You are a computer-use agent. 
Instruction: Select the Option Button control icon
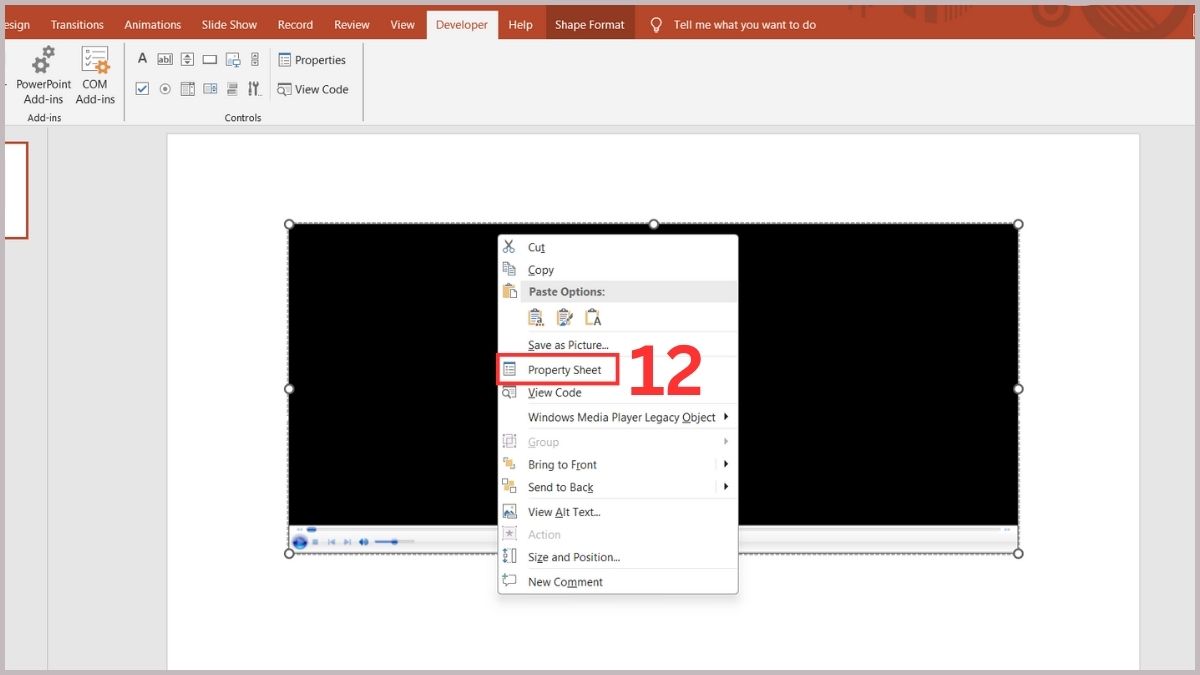[x=165, y=88]
